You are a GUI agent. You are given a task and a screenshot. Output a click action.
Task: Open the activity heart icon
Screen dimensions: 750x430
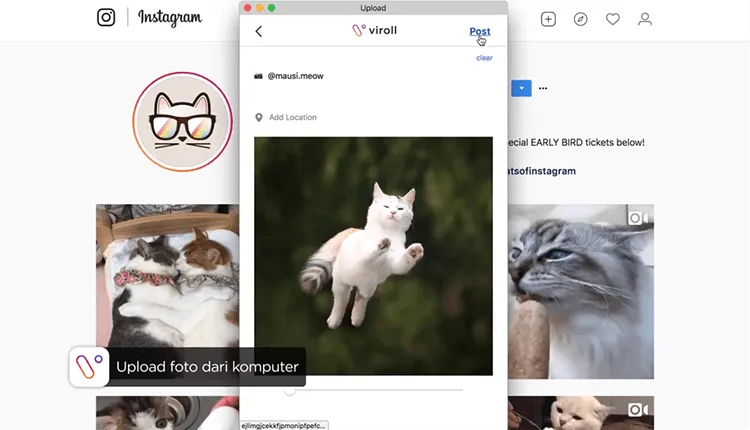613,19
